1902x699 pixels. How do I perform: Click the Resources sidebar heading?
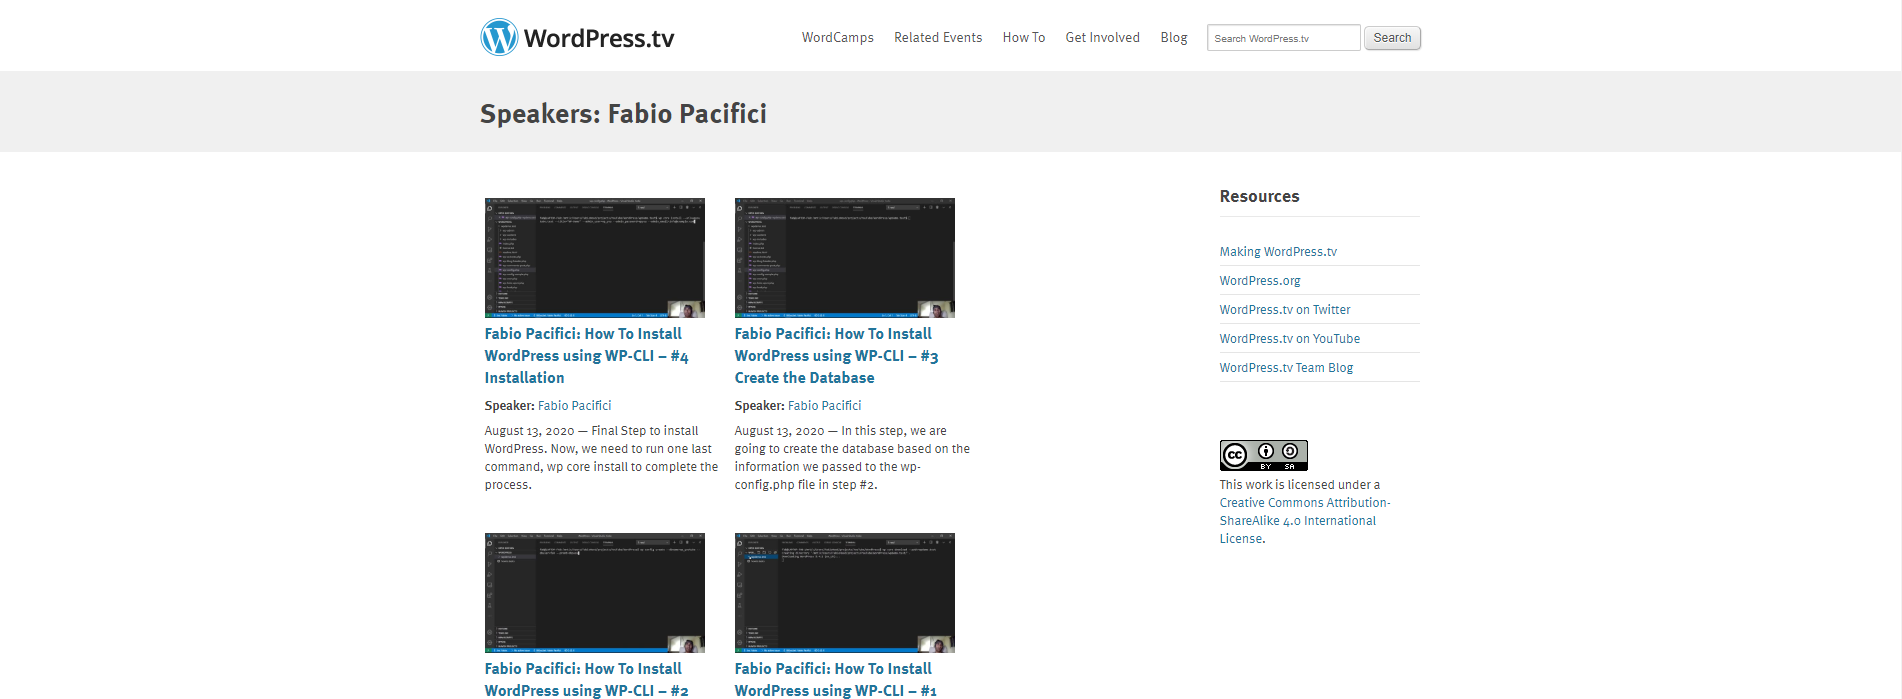[x=1260, y=197]
